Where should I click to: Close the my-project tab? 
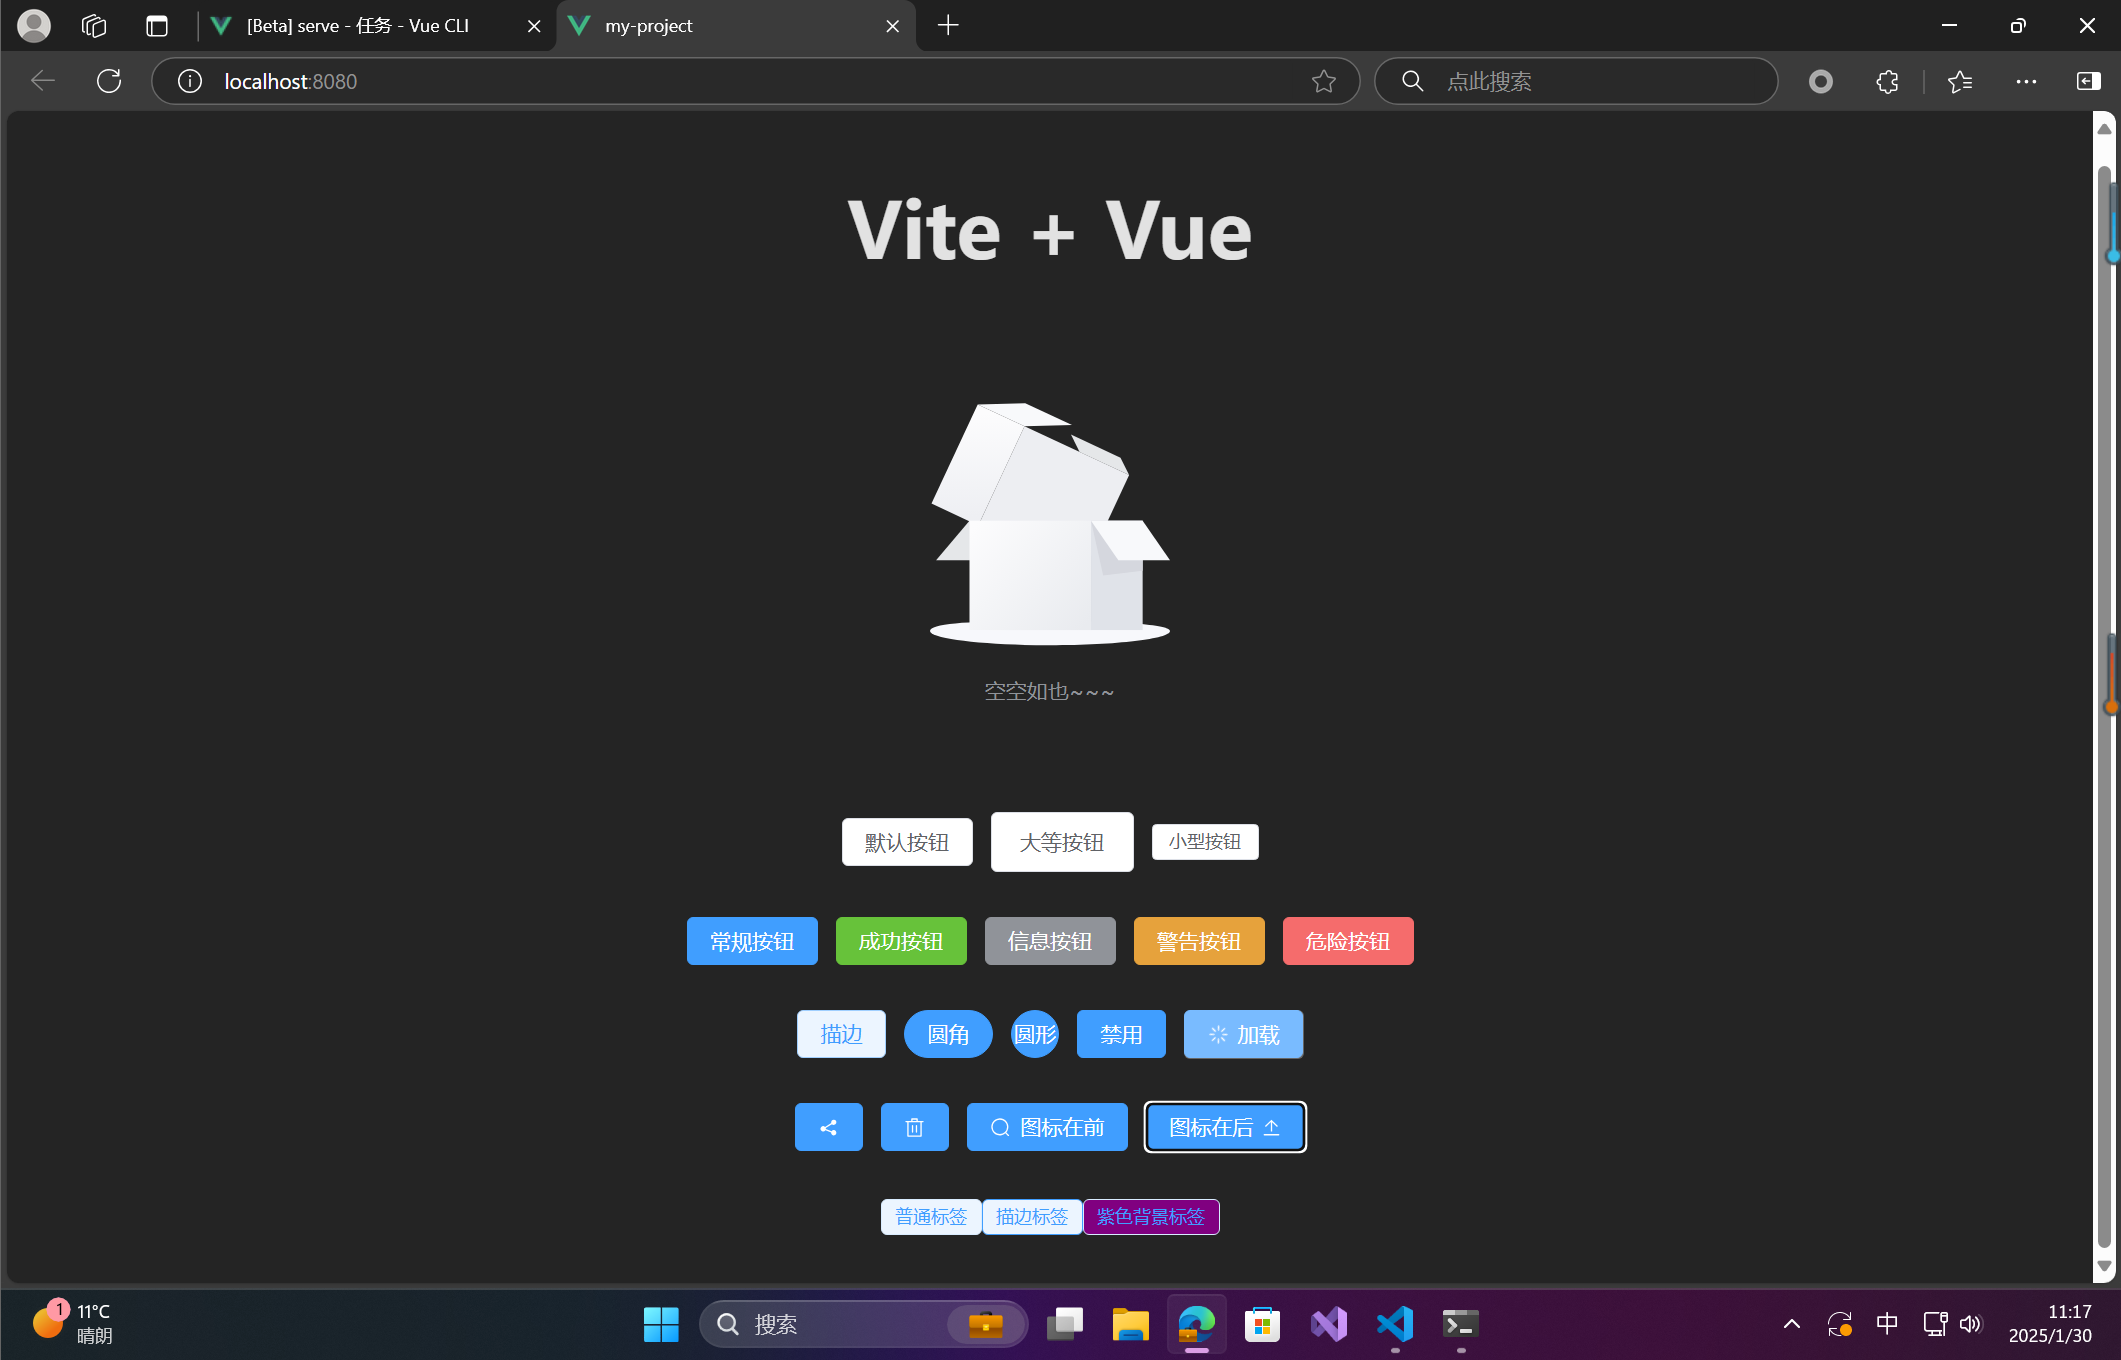(x=892, y=26)
